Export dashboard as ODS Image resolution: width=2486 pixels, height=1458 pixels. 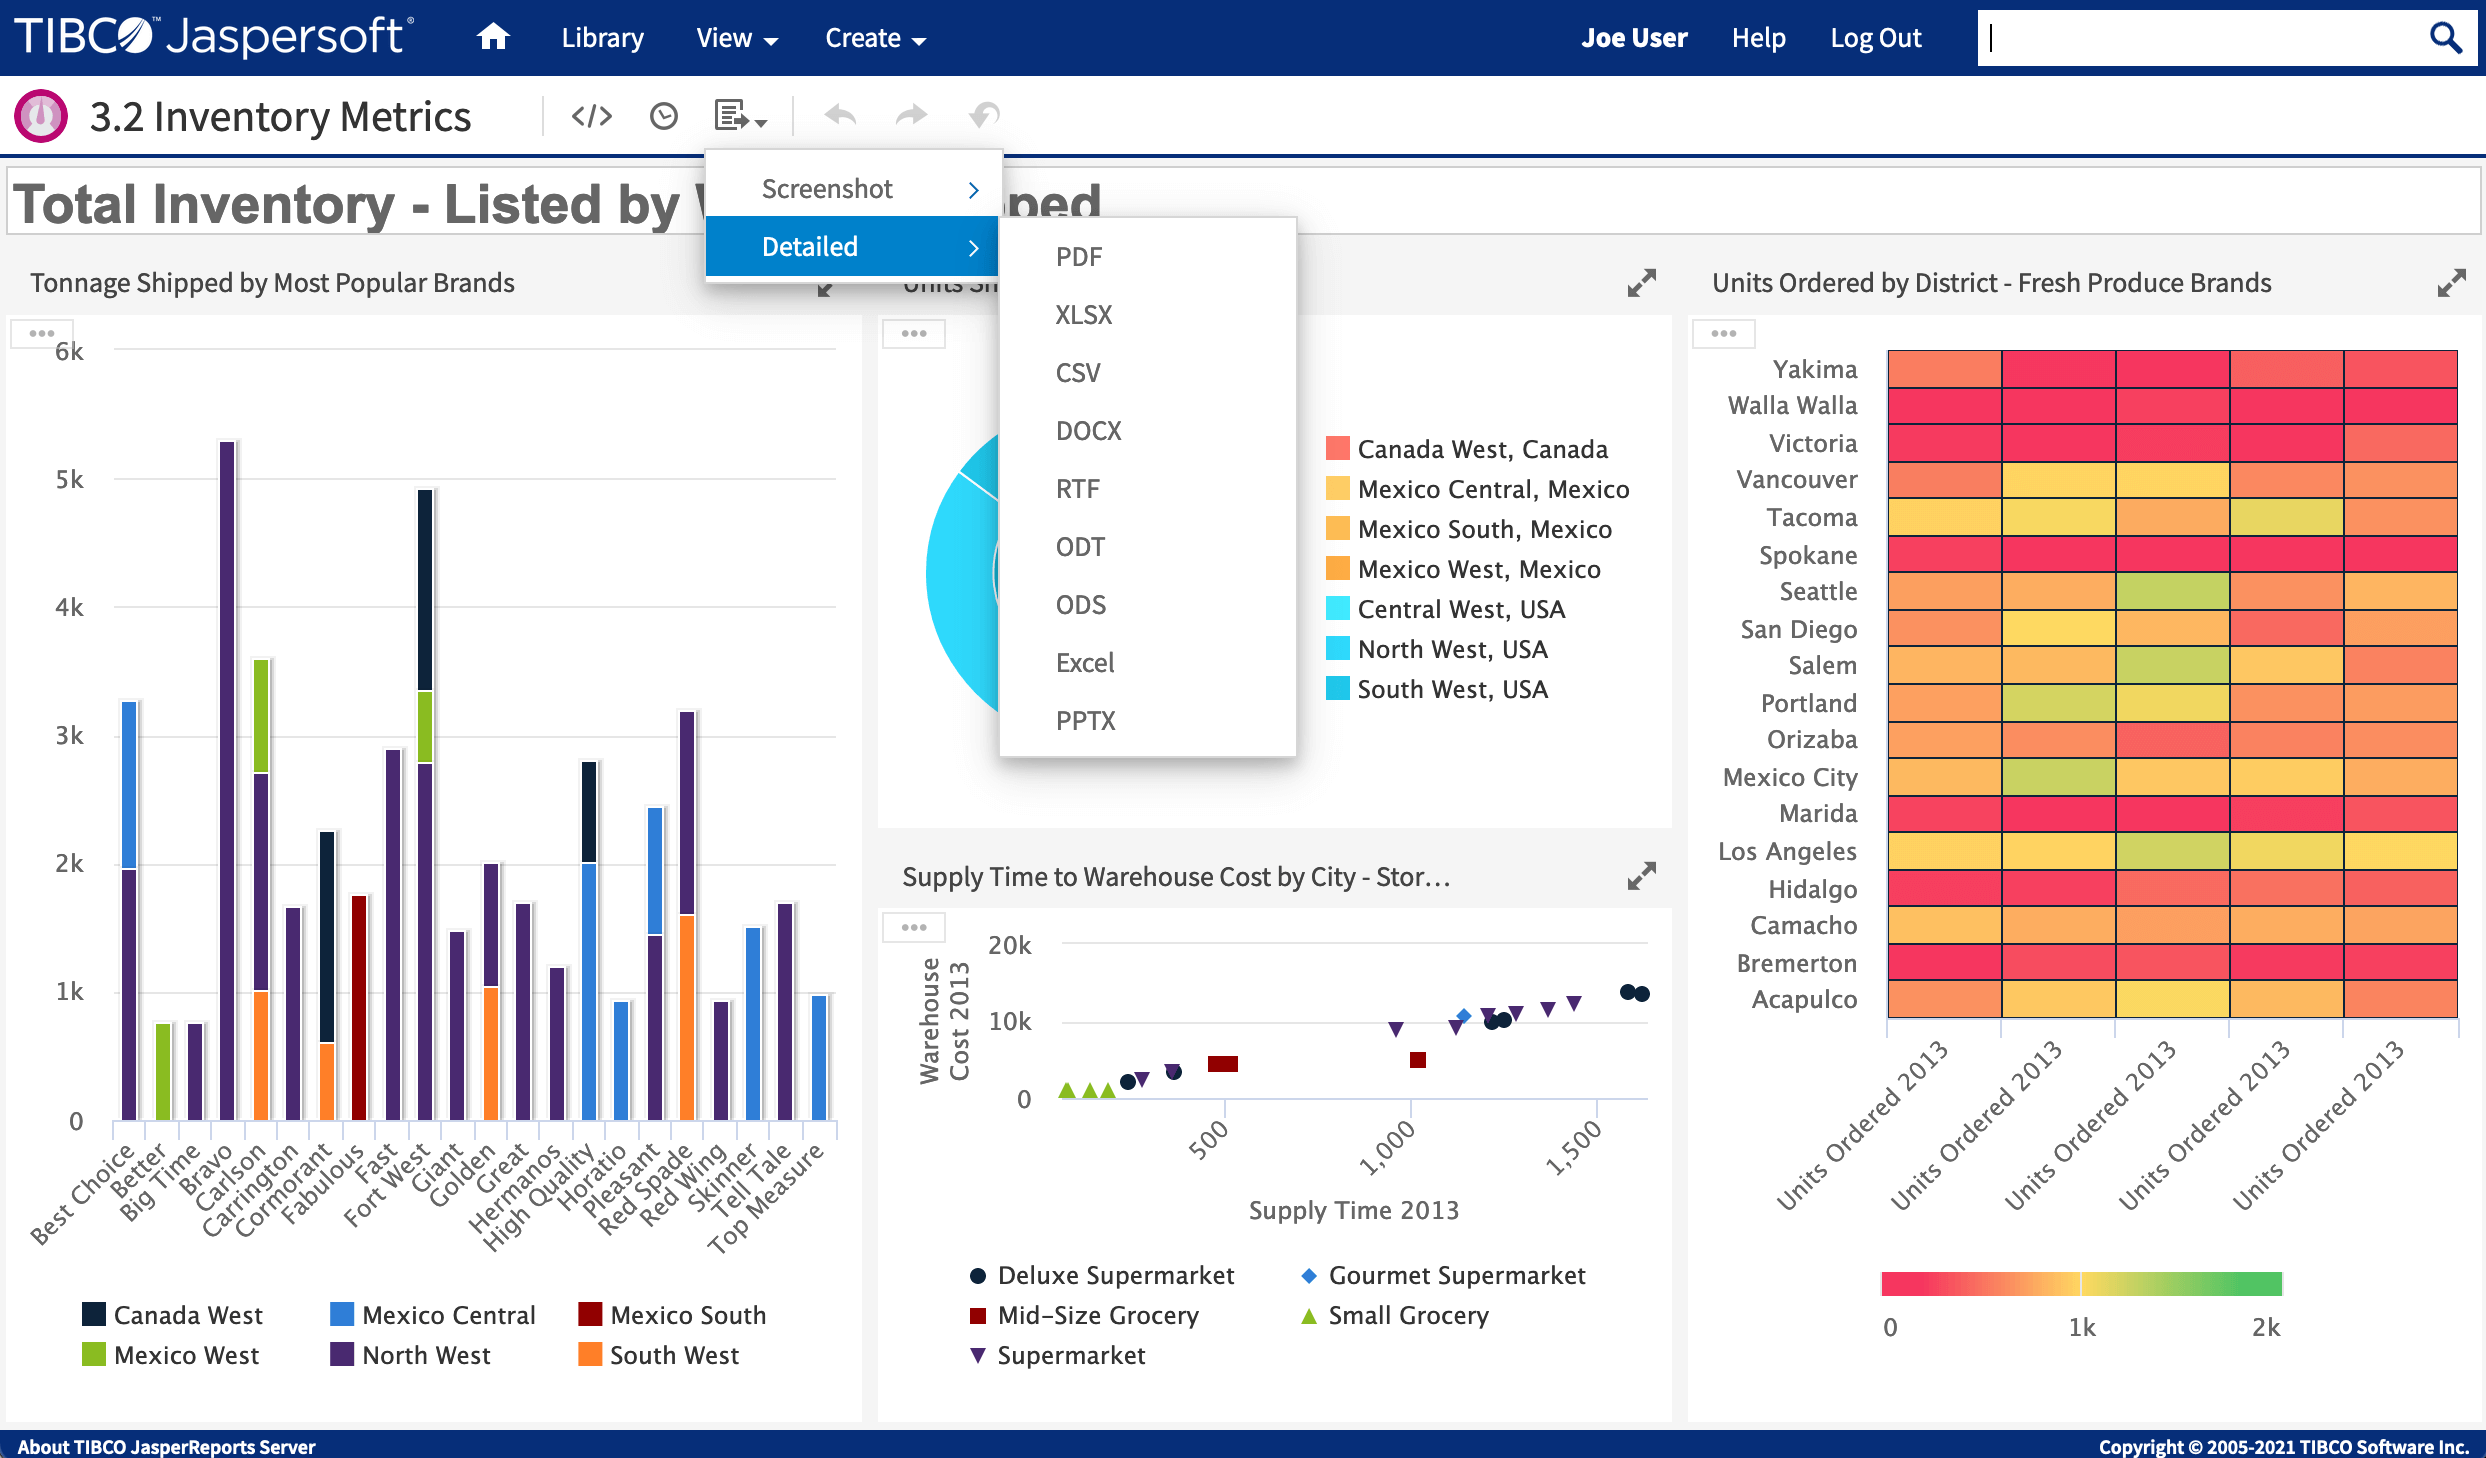tap(1148, 605)
